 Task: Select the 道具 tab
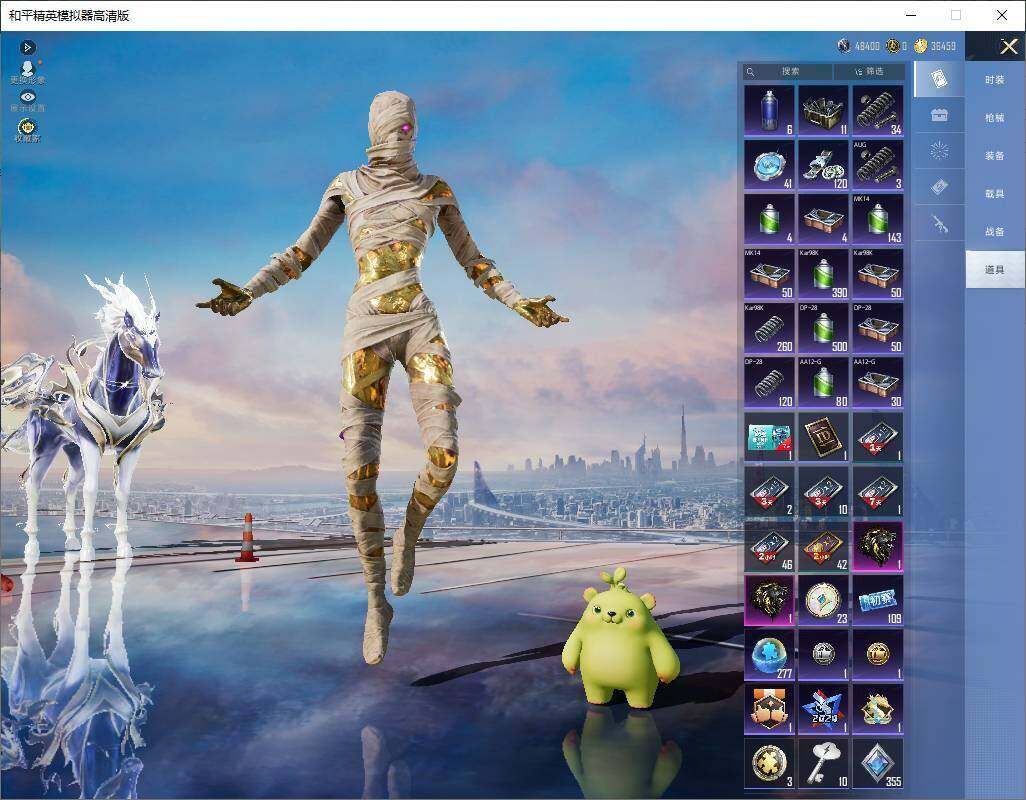pyautogui.click(x=995, y=270)
